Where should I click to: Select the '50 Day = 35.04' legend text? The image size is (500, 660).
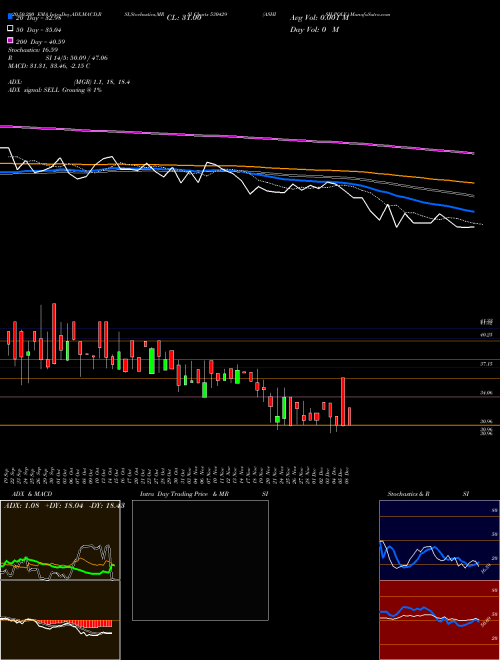39,29
